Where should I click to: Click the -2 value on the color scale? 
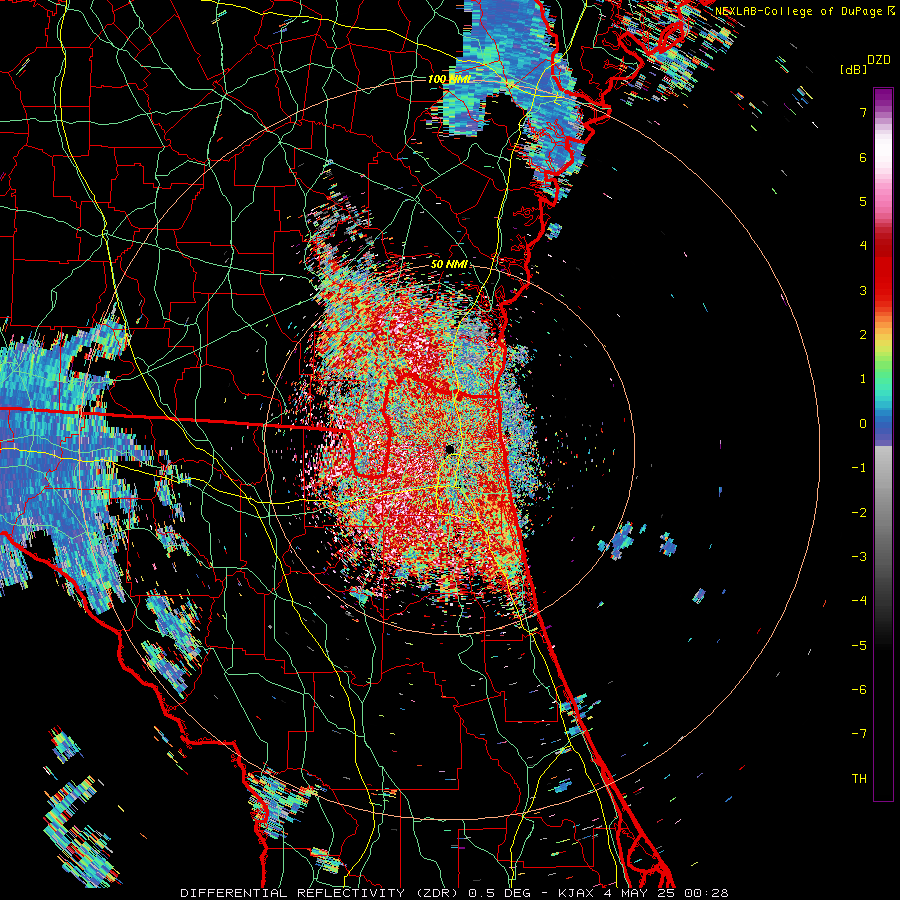point(859,513)
